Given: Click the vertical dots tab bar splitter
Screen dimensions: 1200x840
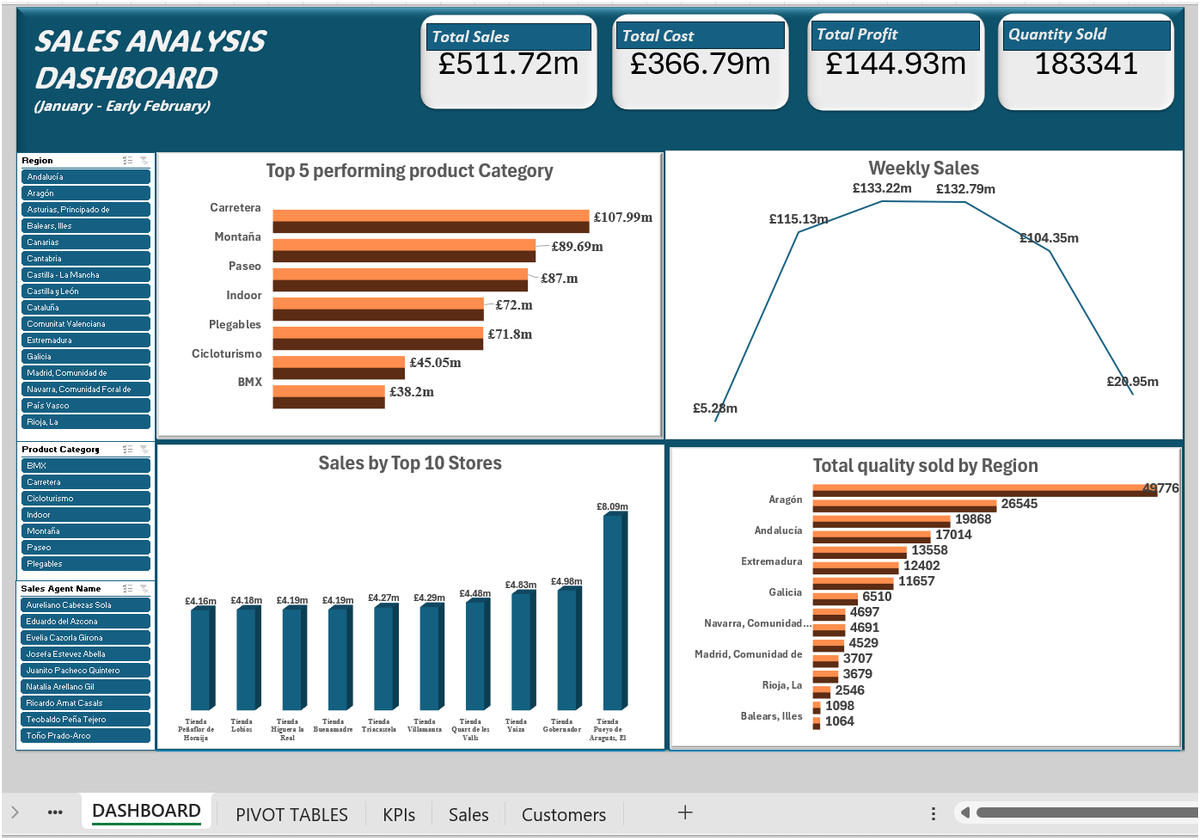Looking at the screenshot, I should coord(933,813).
